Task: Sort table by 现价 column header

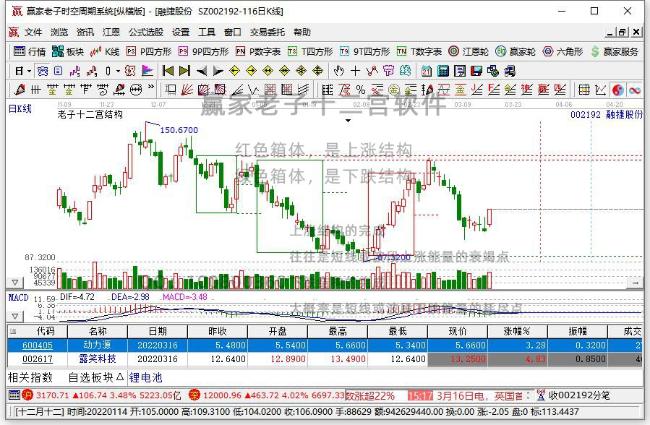Action: point(458,331)
